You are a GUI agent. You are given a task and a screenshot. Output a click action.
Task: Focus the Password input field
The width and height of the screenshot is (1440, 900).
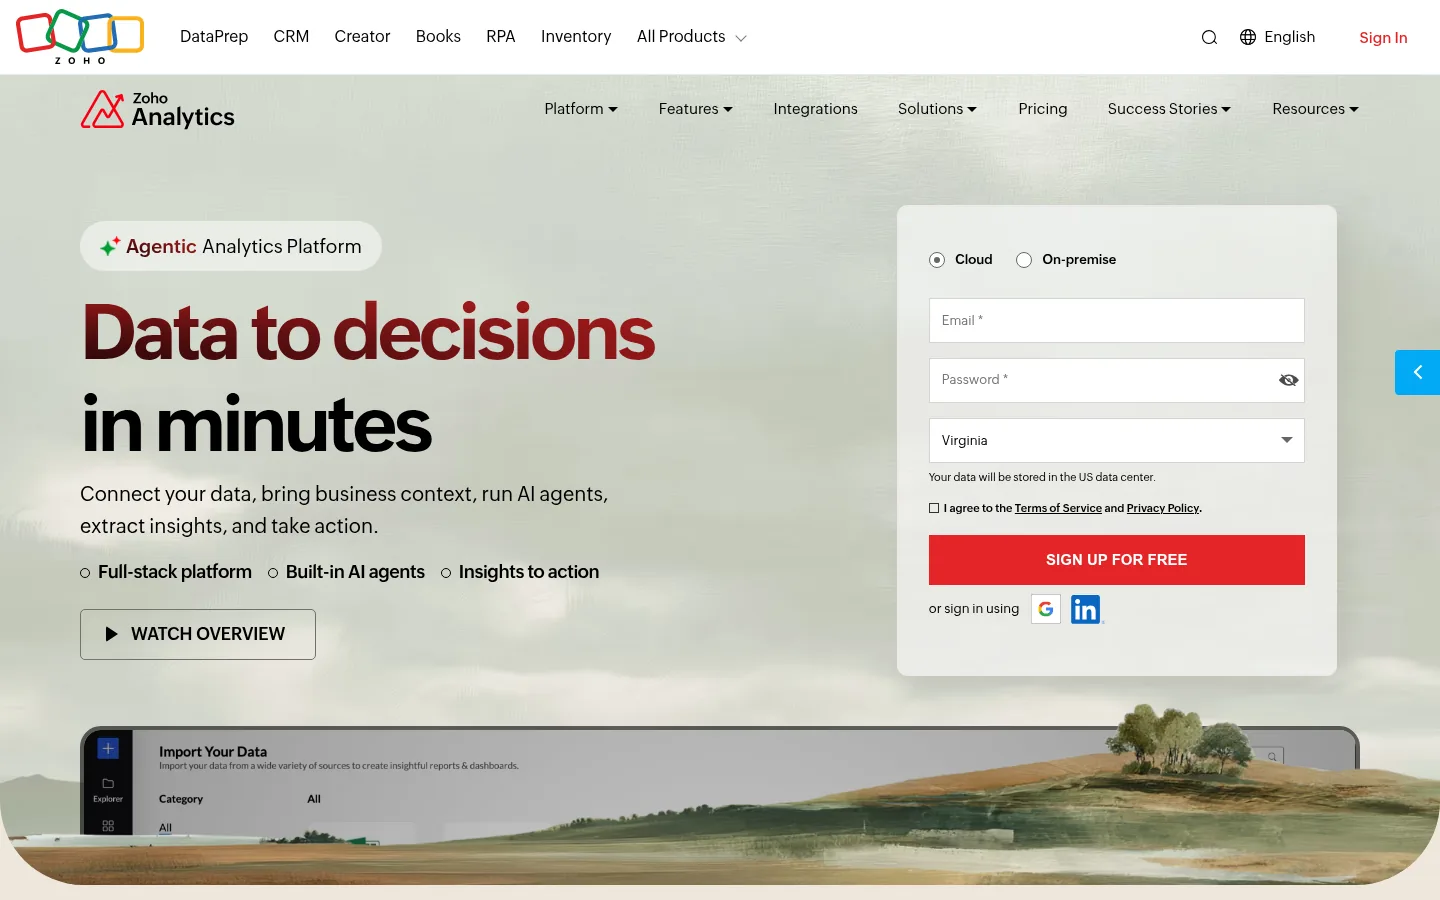coord(1116,380)
